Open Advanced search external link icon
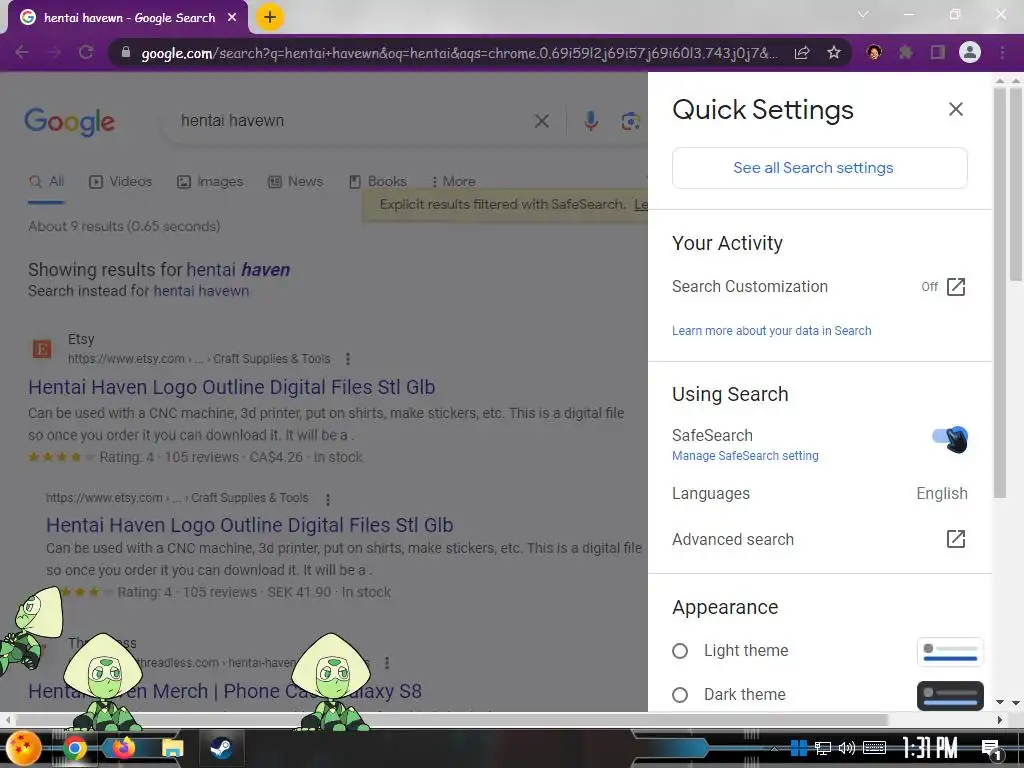1024x768 pixels. pyautogui.click(x=955, y=539)
